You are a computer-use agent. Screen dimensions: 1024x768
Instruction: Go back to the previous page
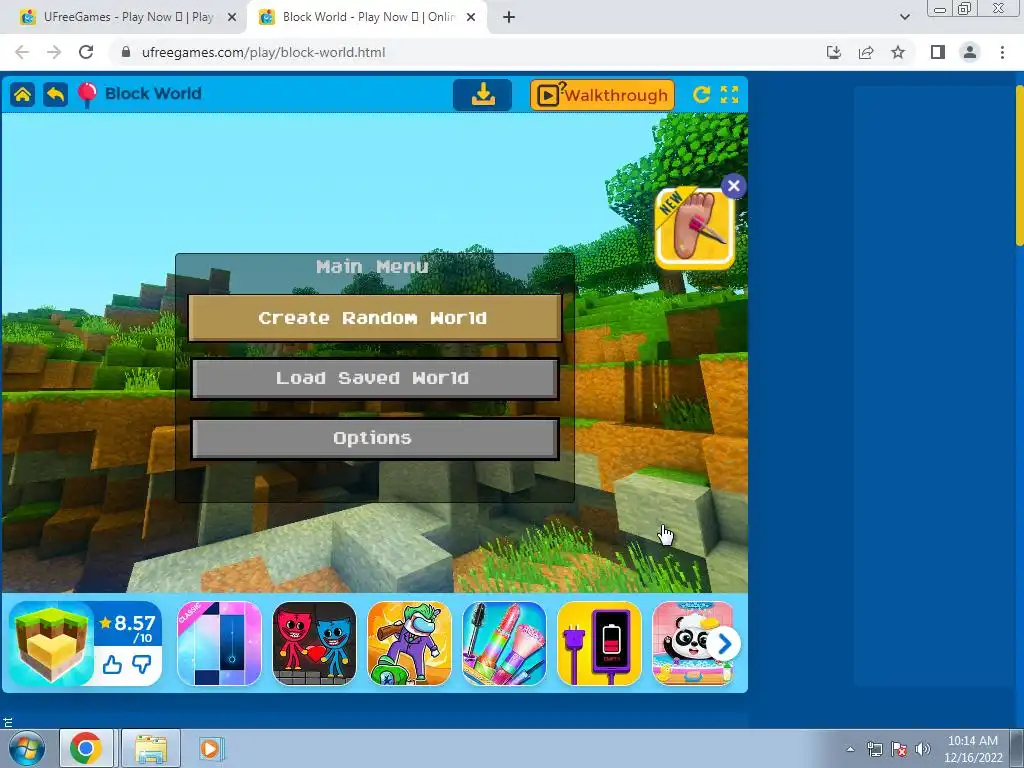pos(22,52)
